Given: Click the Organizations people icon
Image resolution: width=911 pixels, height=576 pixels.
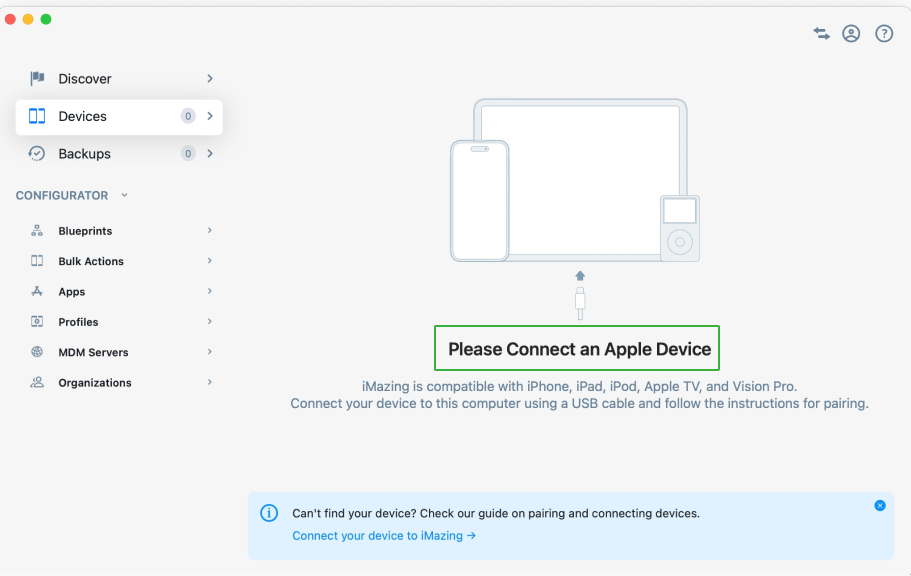Looking at the screenshot, I should (37, 383).
